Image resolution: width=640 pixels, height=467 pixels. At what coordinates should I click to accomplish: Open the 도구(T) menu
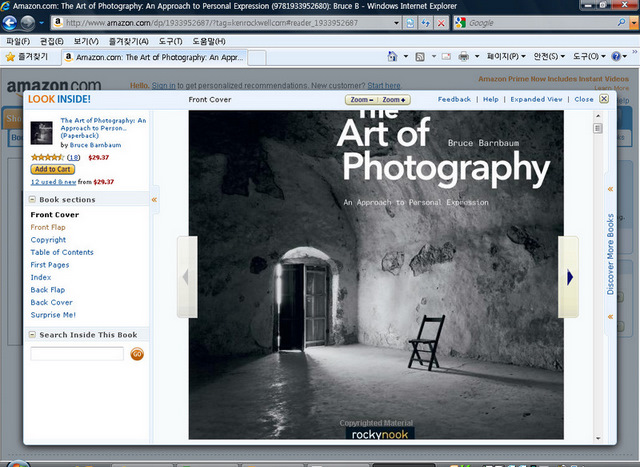click(x=171, y=41)
